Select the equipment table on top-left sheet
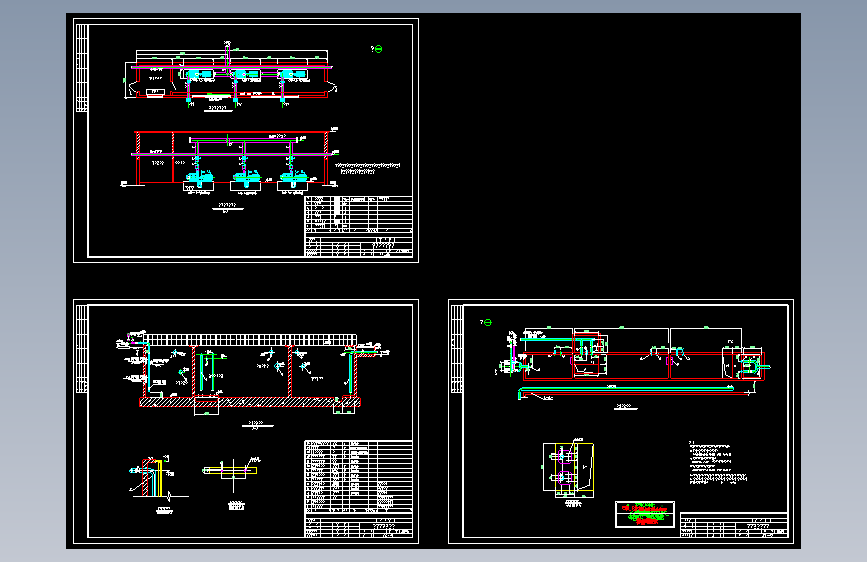The width and height of the screenshot is (867, 562). pyautogui.click(x=358, y=215)
